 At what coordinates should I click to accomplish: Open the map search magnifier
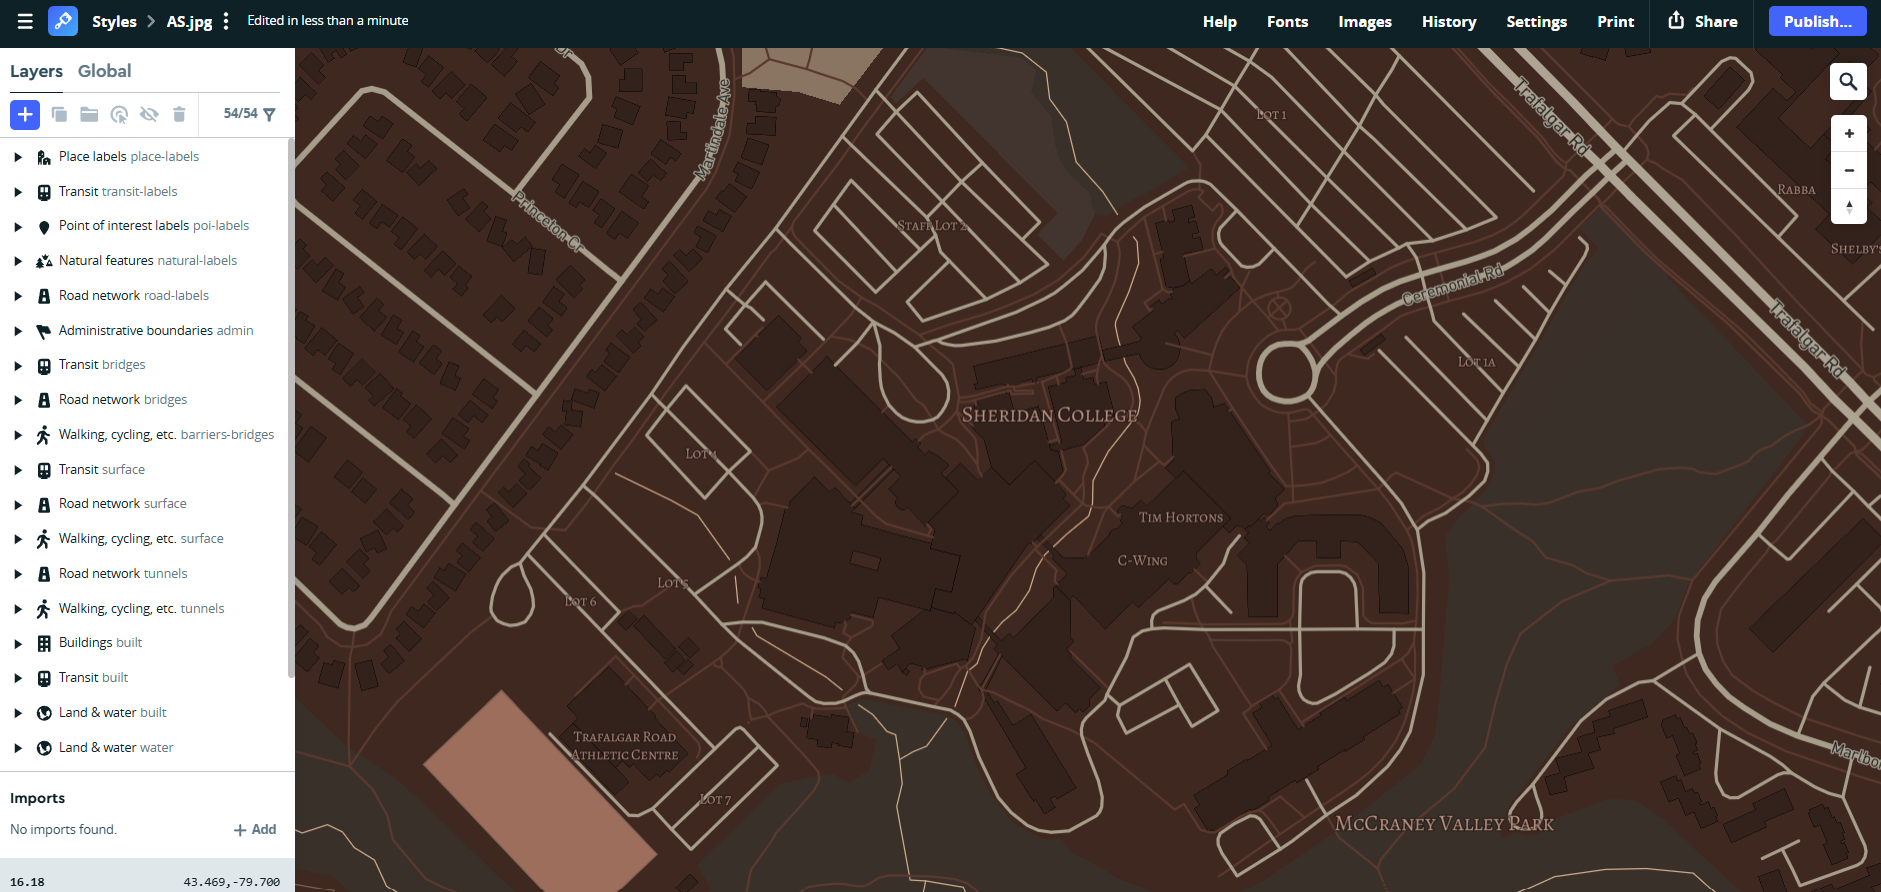pyautogui.click(x=1848, y=82)
